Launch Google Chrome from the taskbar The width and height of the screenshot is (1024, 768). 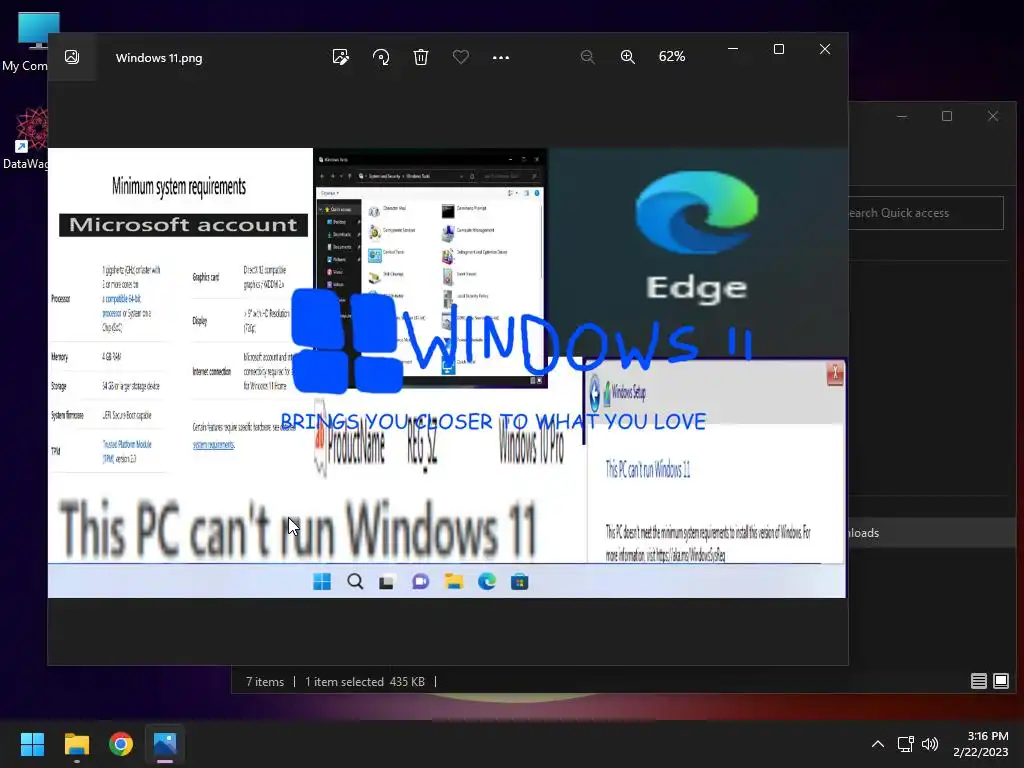(121, 744)
